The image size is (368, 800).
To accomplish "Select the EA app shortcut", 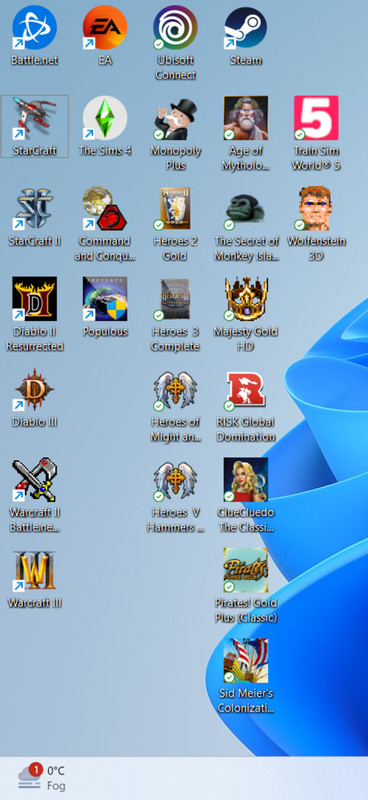I will pos(105,28).
